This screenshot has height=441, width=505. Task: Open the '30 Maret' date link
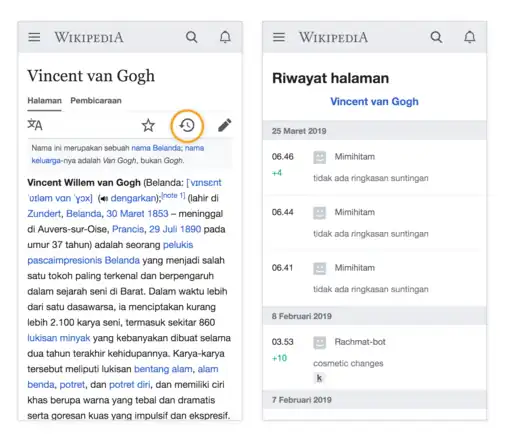(x=125, y=214)
